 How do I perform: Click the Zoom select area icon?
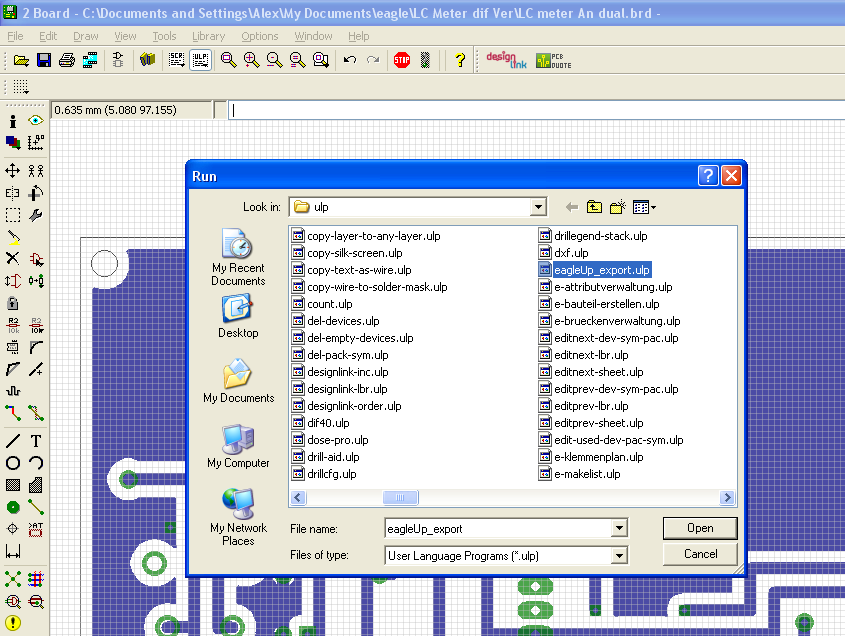[x=321, y=60]
